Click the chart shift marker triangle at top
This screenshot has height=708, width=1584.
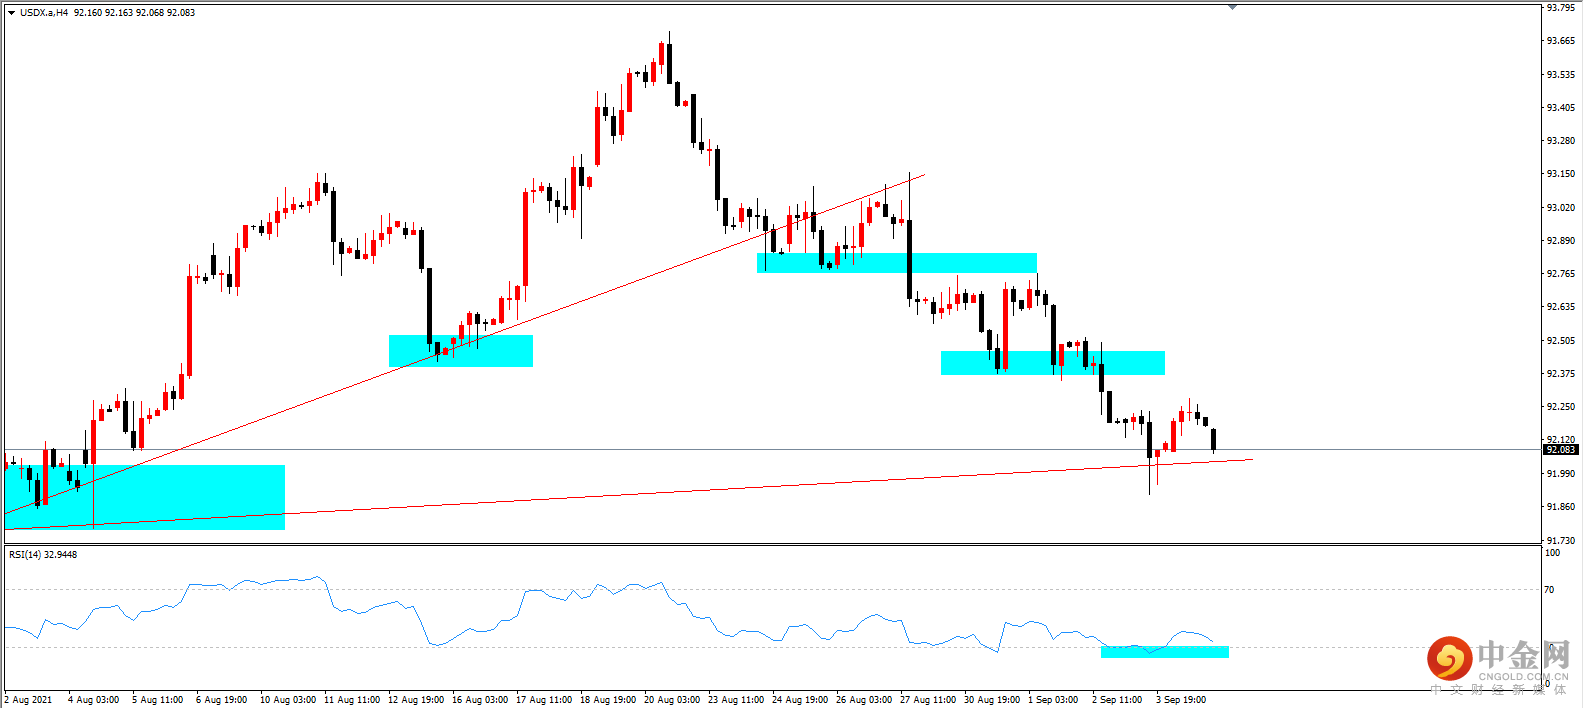tap(1233, 7)
